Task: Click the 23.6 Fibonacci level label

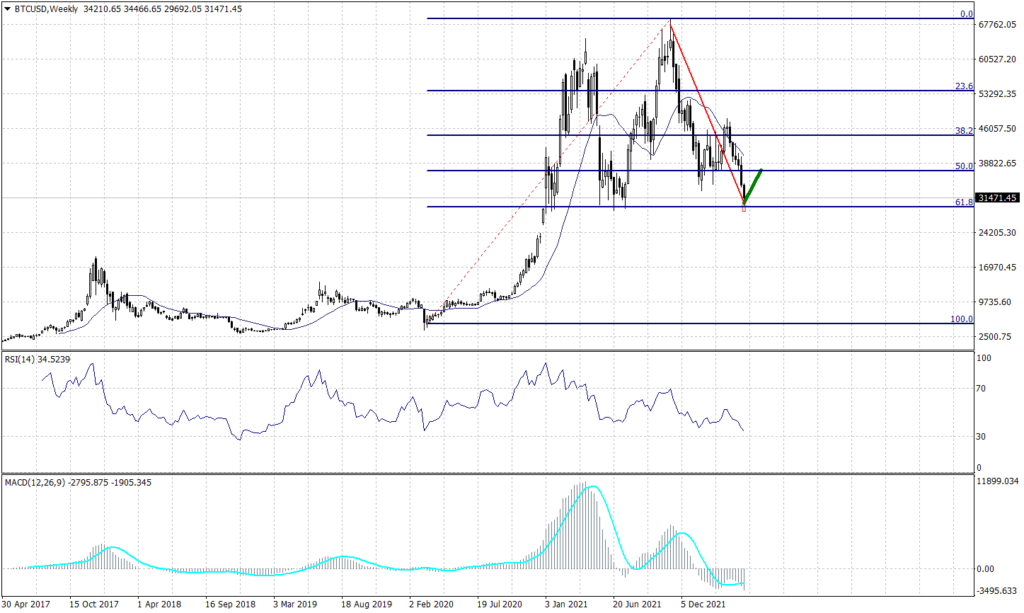Action: point(964,86)
